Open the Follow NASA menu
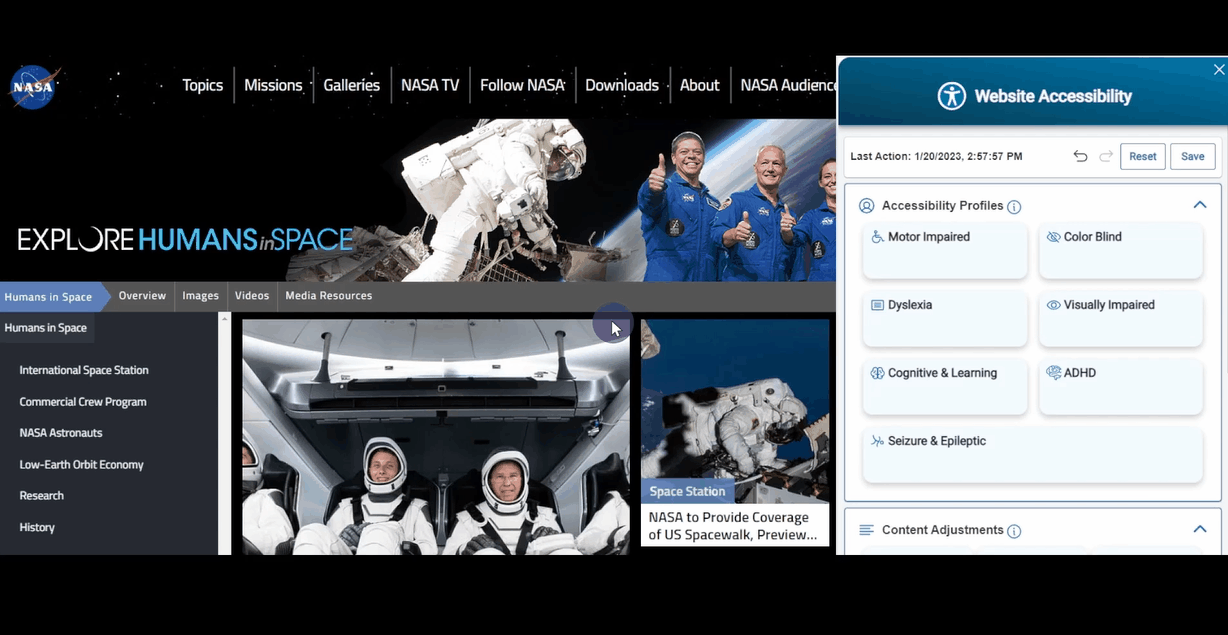The image size is (1228, 635). 522,85
